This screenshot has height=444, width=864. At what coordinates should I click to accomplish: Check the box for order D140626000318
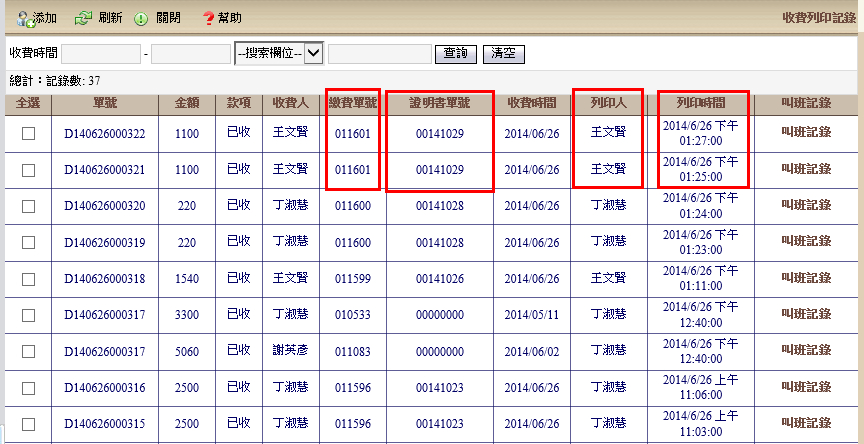pos(28,278)
